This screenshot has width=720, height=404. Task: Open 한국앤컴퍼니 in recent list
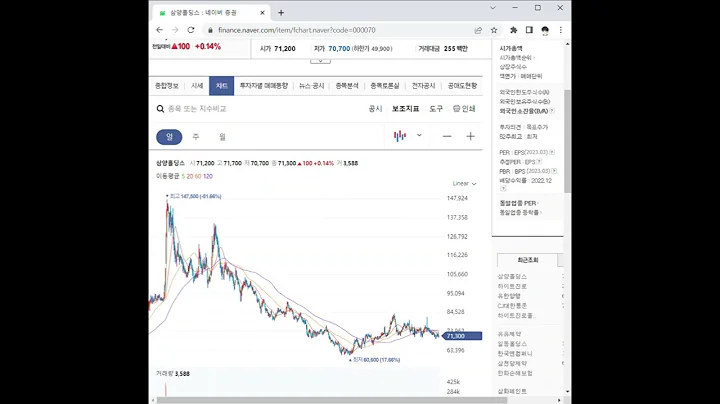coord(515,354)
